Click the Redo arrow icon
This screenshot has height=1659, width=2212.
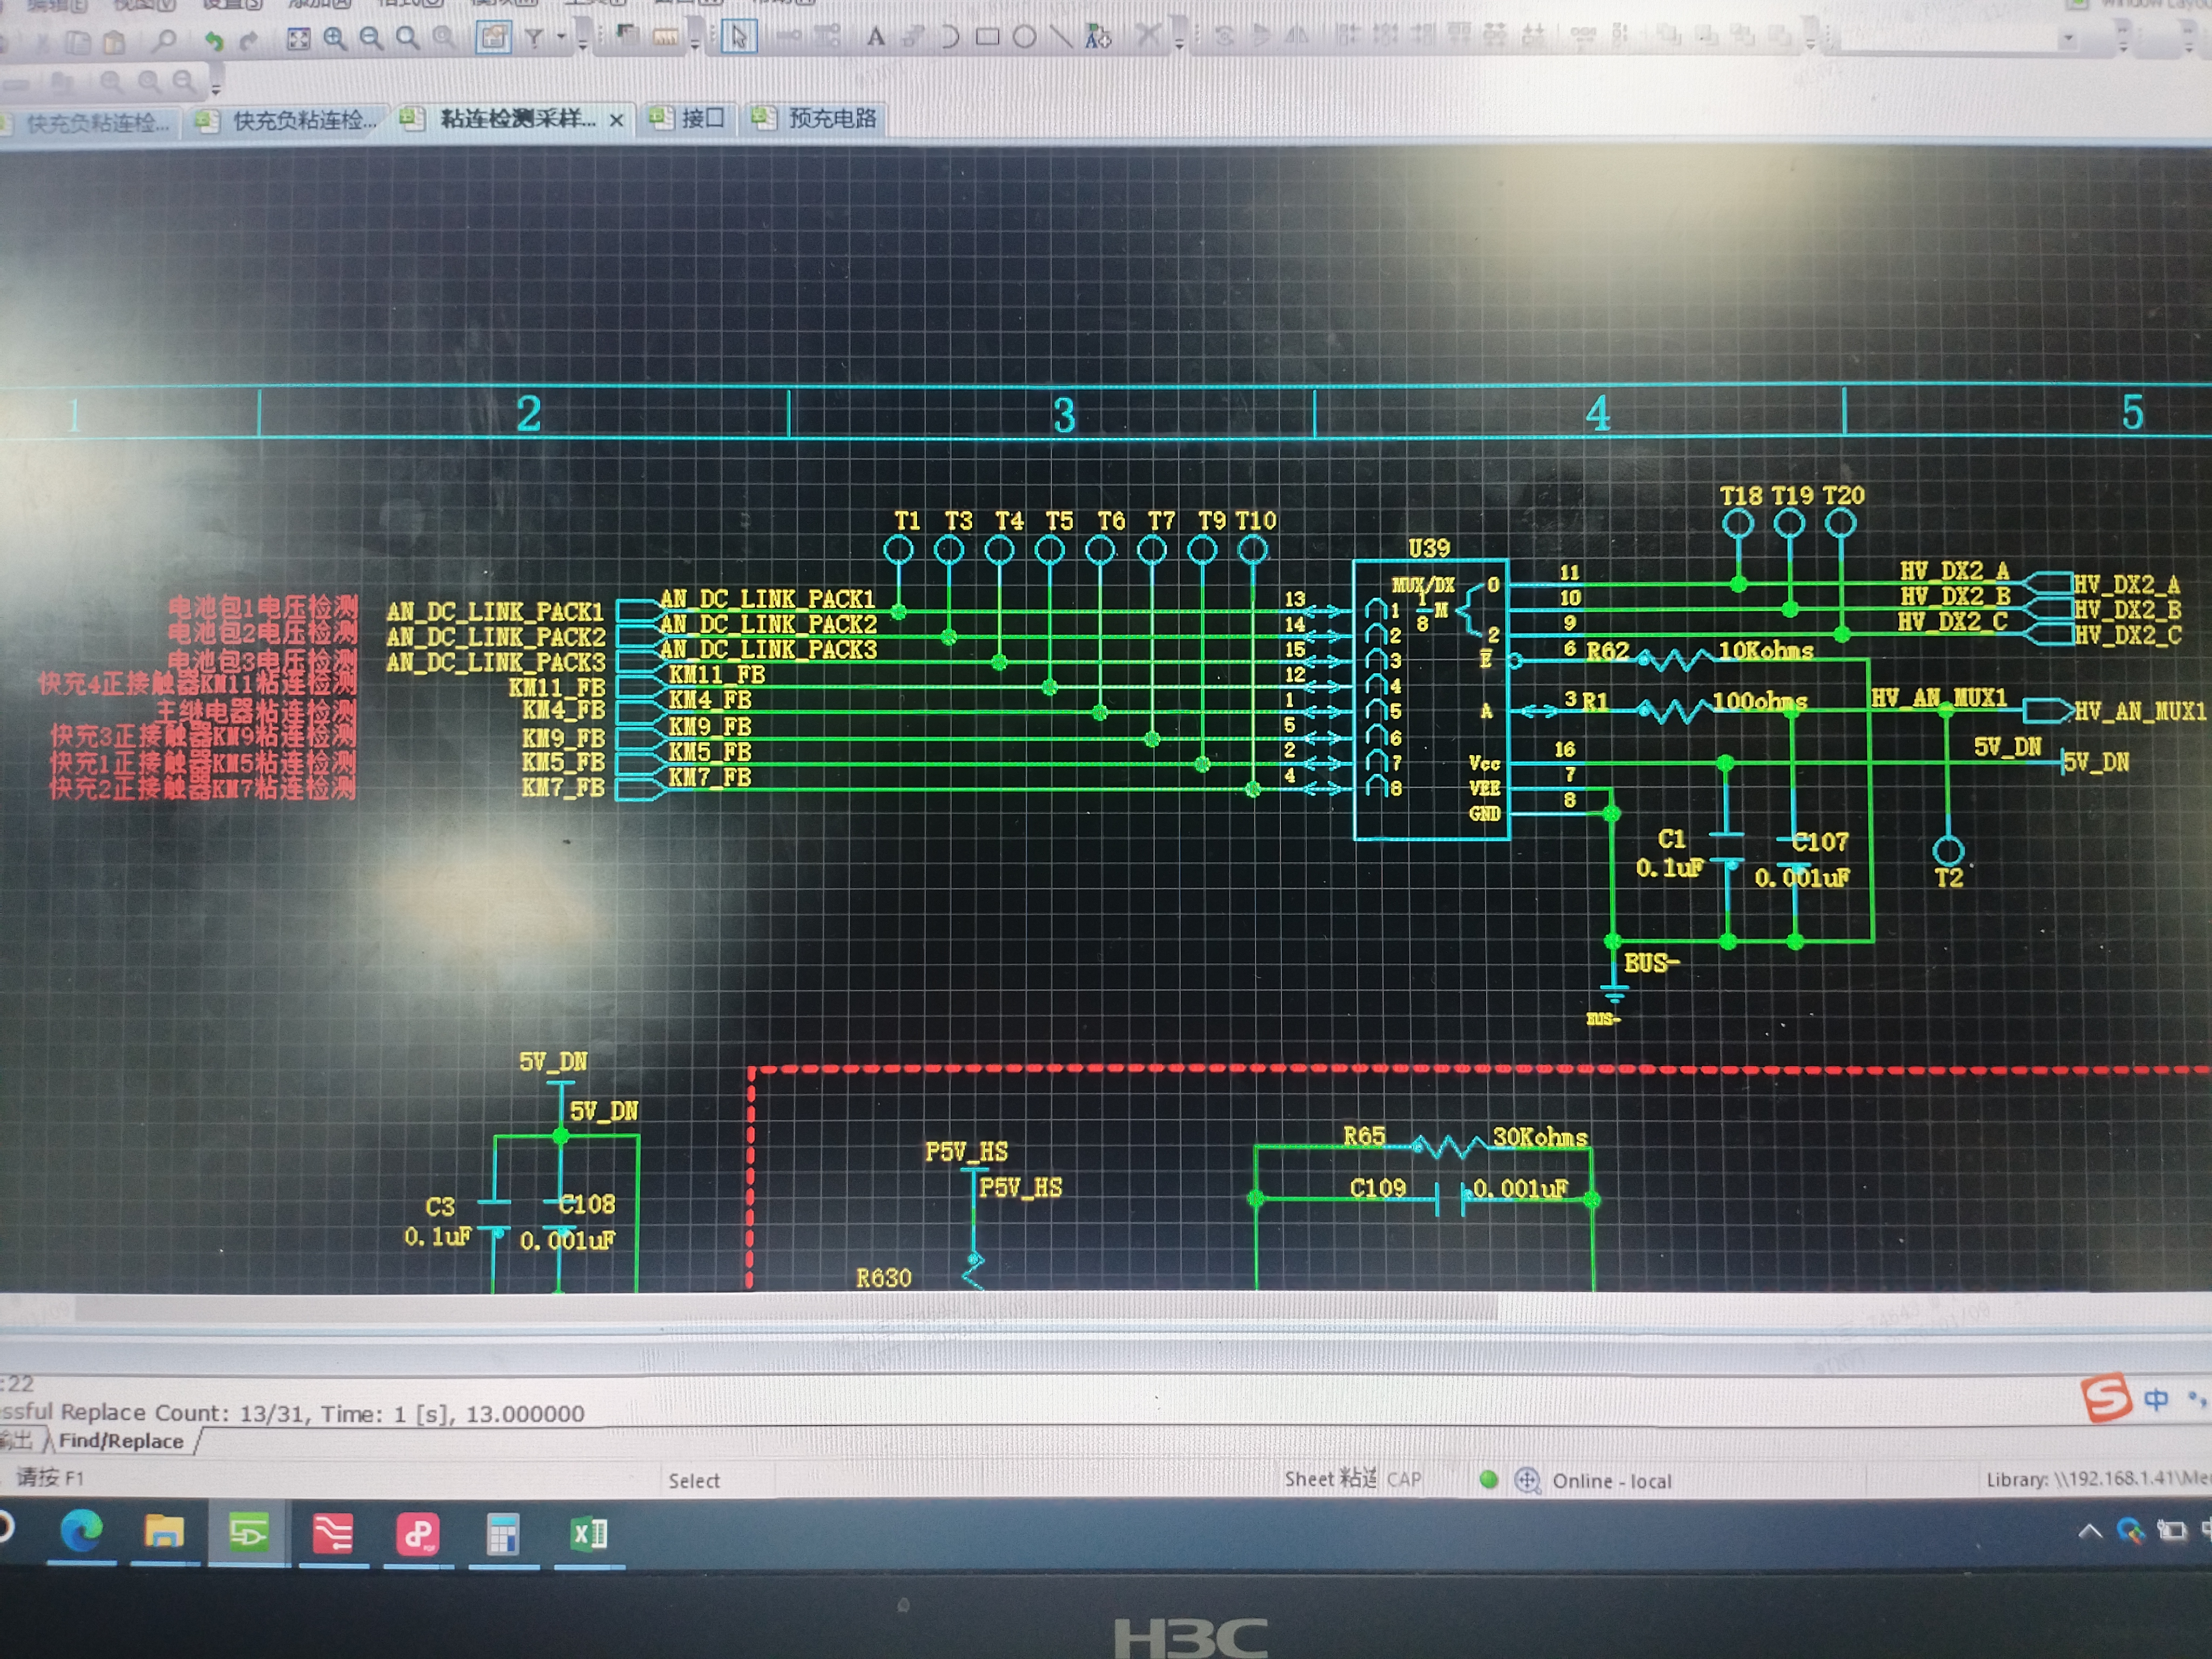click(x=249, y=41)
